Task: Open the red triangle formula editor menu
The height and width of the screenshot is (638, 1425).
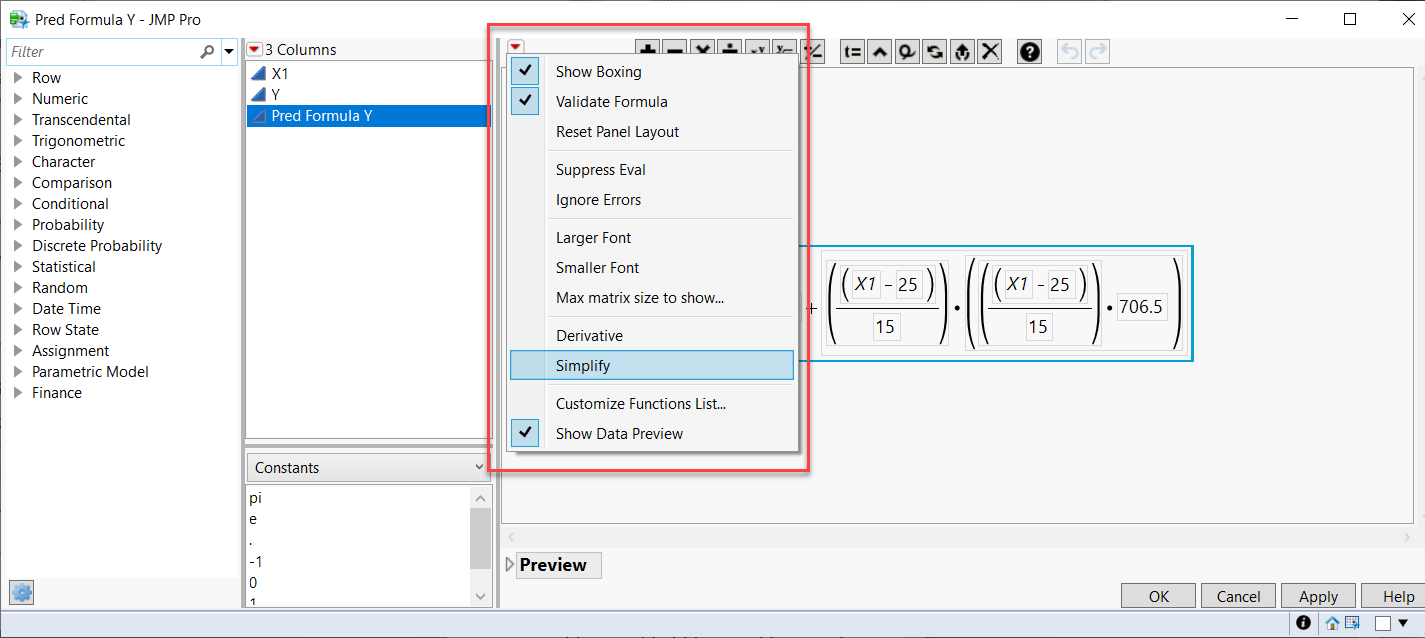Action: (x=514, y=46)
